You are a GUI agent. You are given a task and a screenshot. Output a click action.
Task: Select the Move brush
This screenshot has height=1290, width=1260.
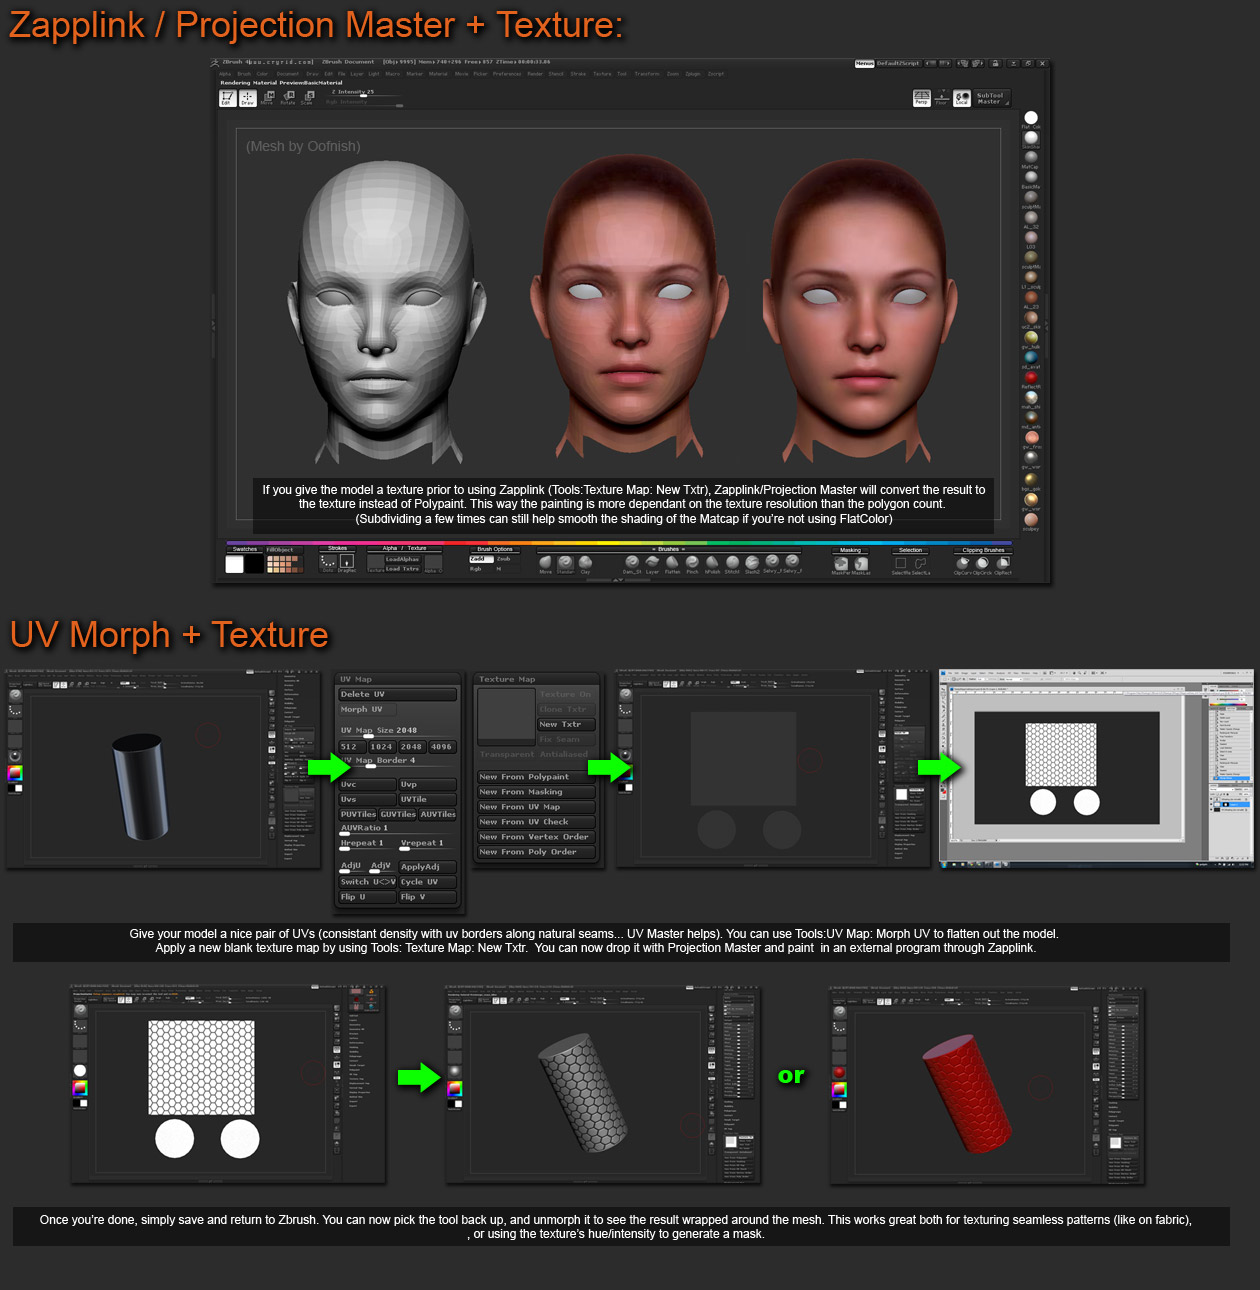pyautogui.click(x=545, y=564)
